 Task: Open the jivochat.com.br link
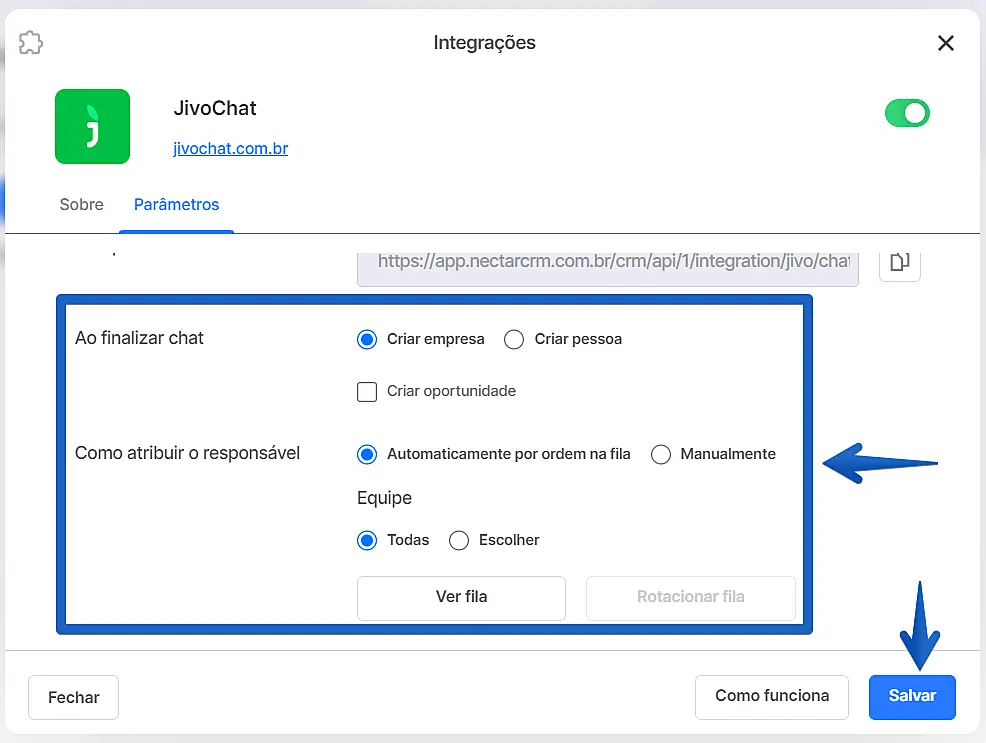(231, 149)
